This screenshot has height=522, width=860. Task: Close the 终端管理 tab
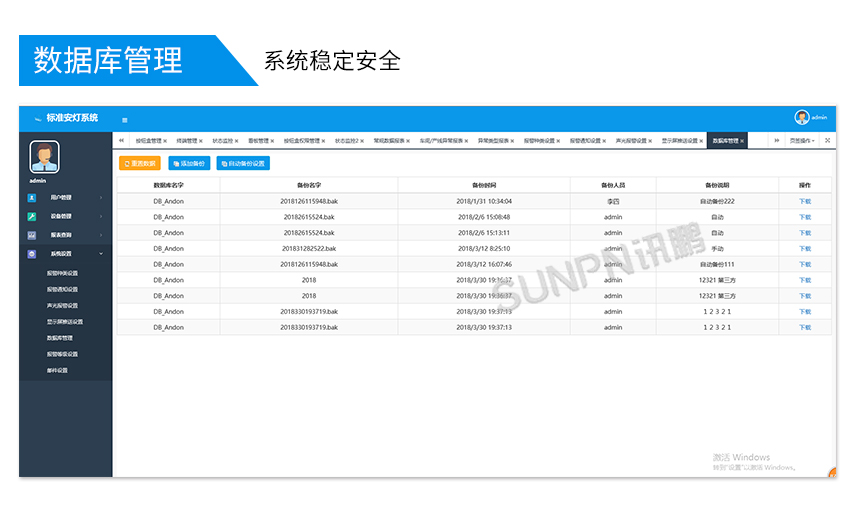click(x=201, y=141)
